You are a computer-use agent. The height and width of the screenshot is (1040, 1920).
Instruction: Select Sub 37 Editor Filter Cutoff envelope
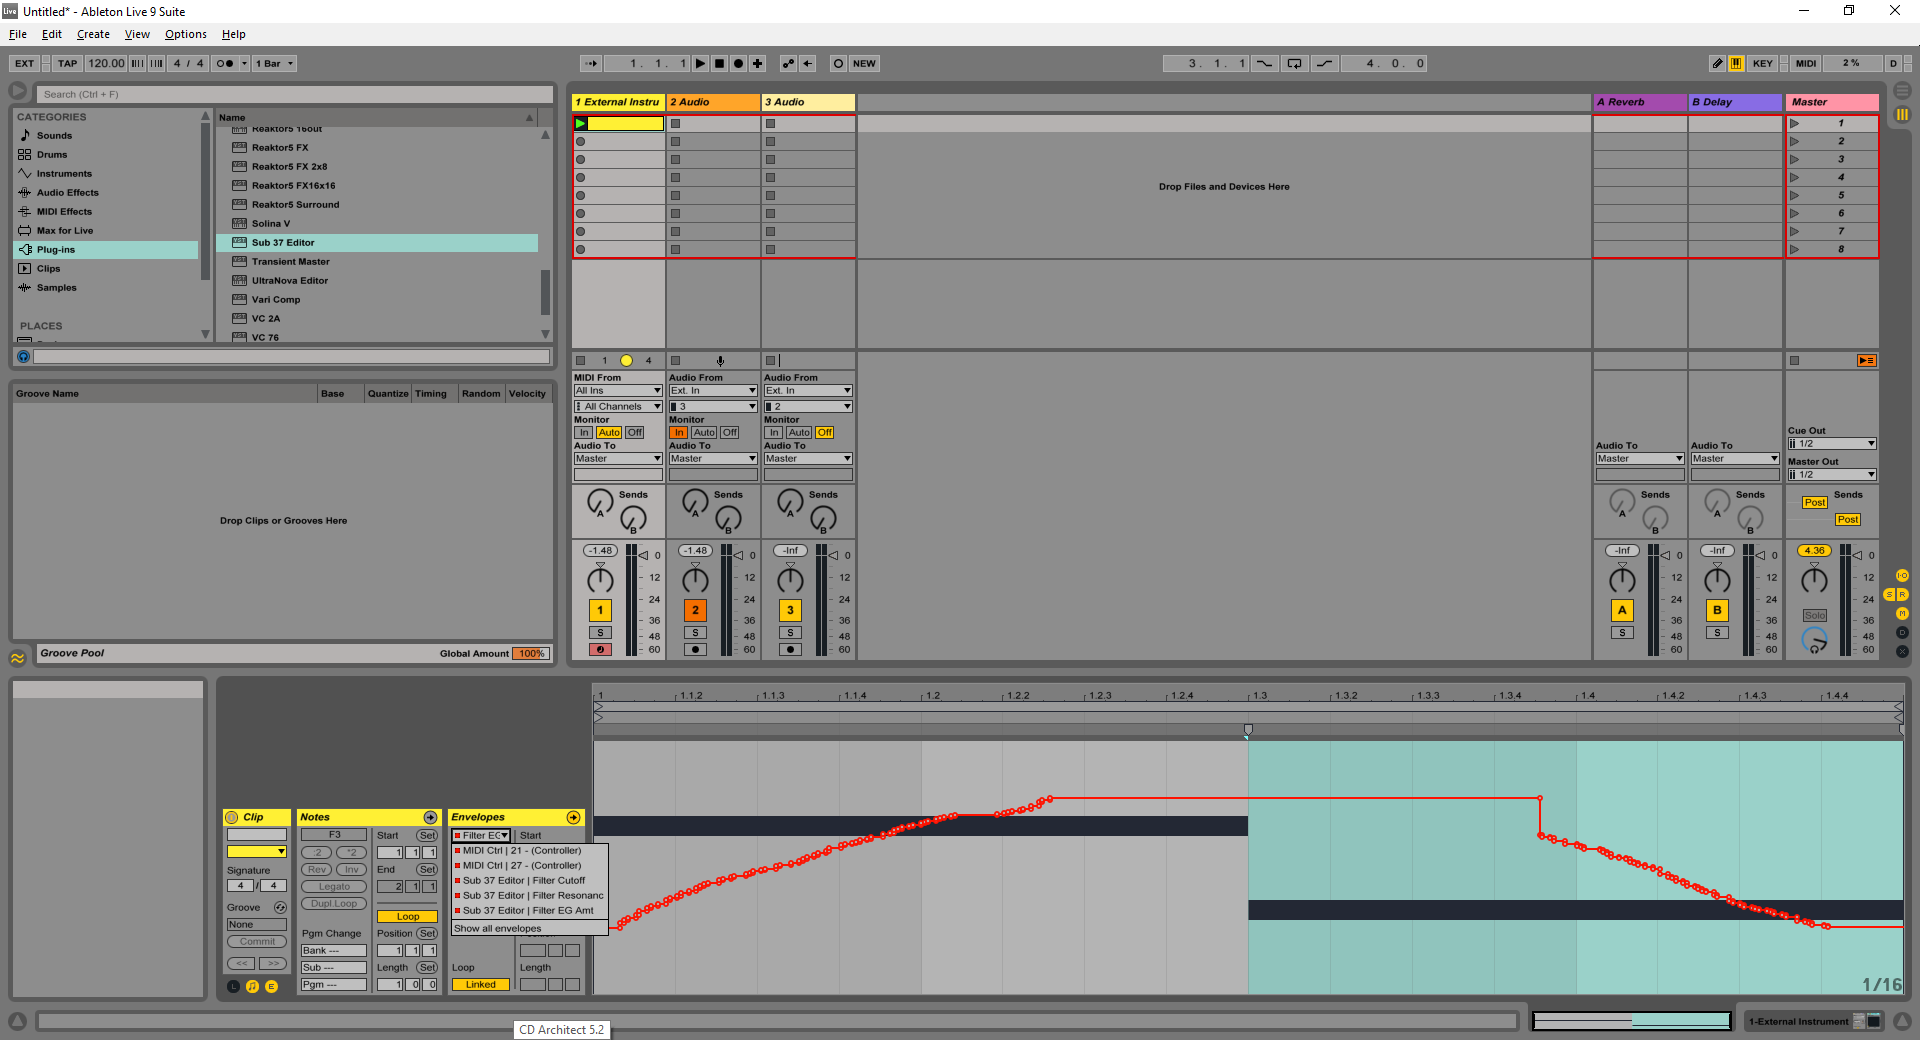click(x=524, y=881)
